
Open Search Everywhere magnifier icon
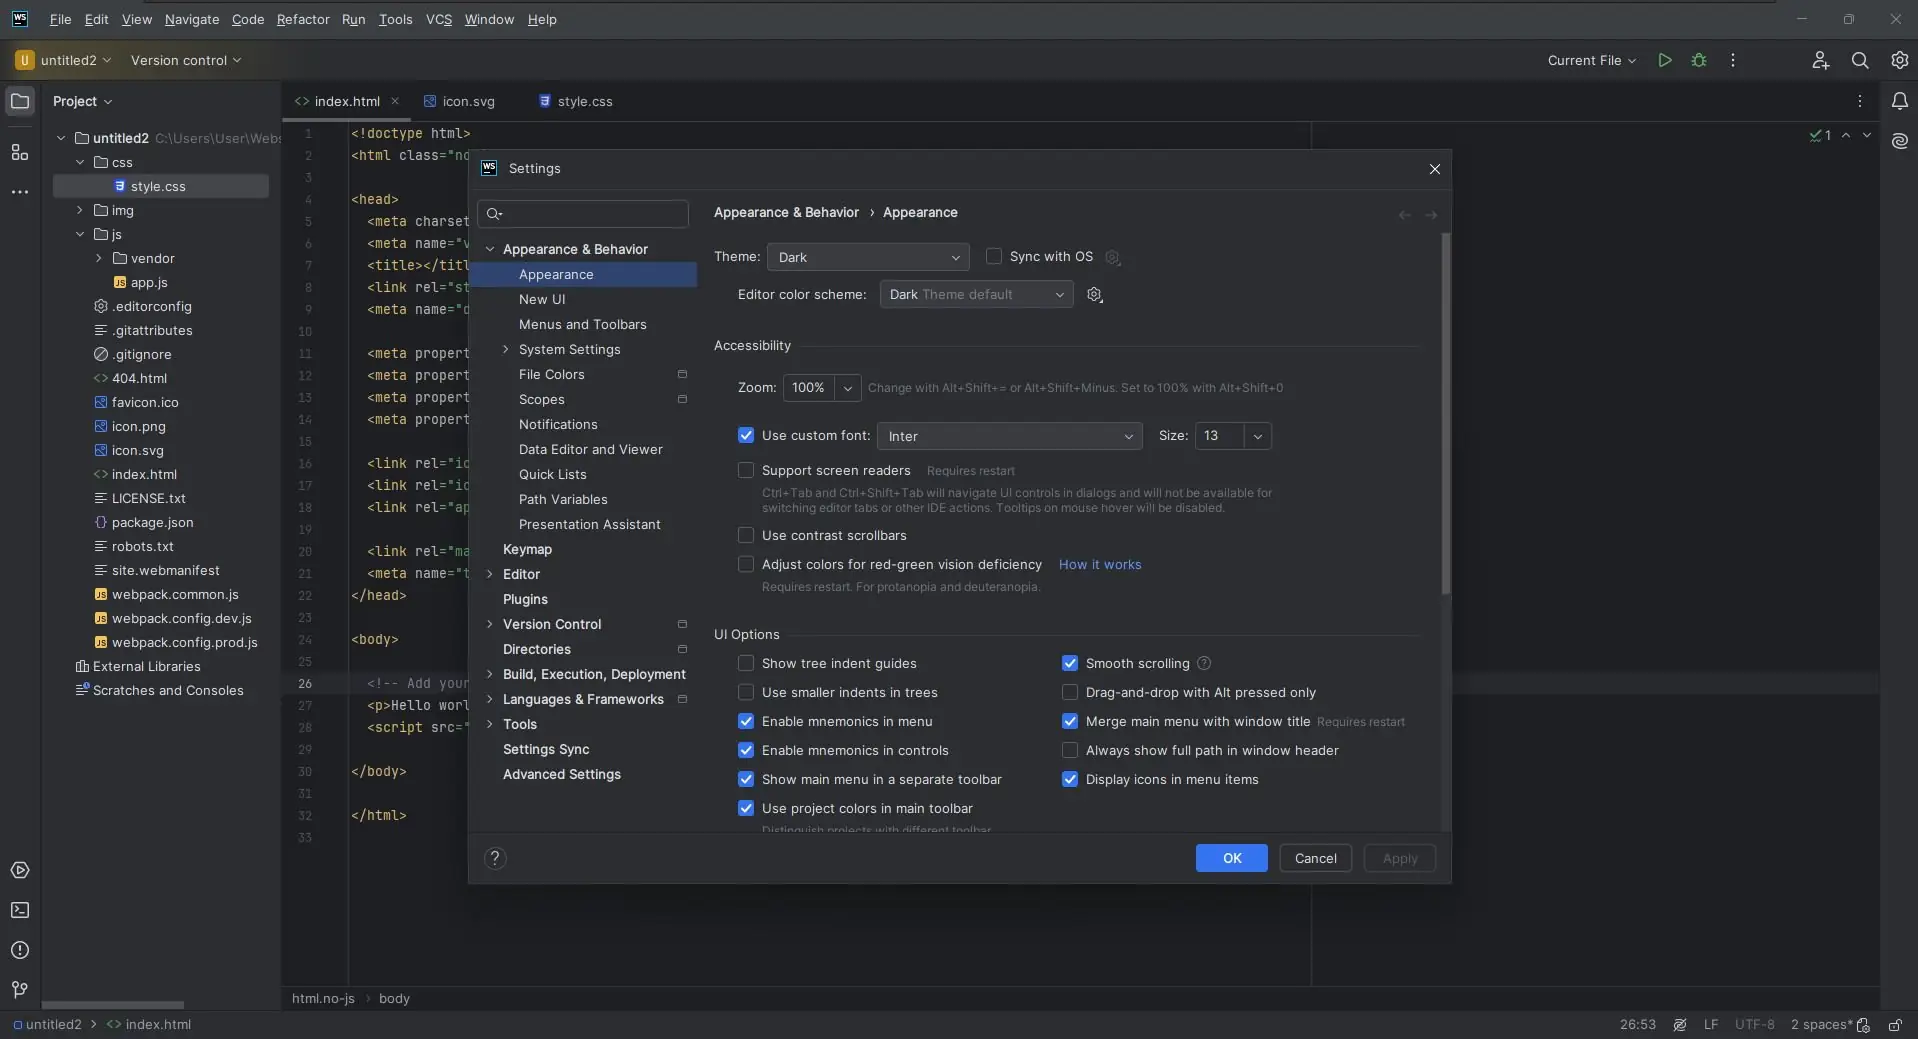[1859, 60]
